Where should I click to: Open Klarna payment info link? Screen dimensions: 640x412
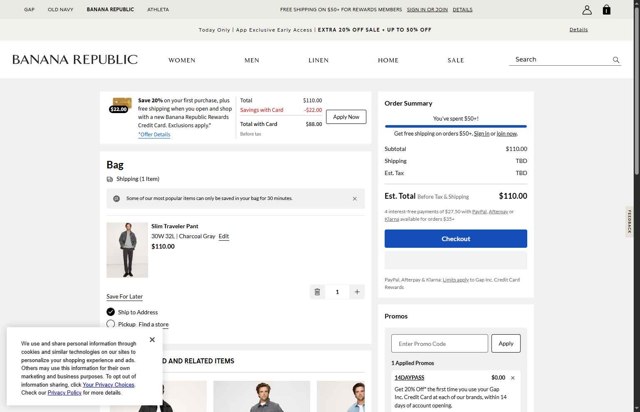[391, 219]
